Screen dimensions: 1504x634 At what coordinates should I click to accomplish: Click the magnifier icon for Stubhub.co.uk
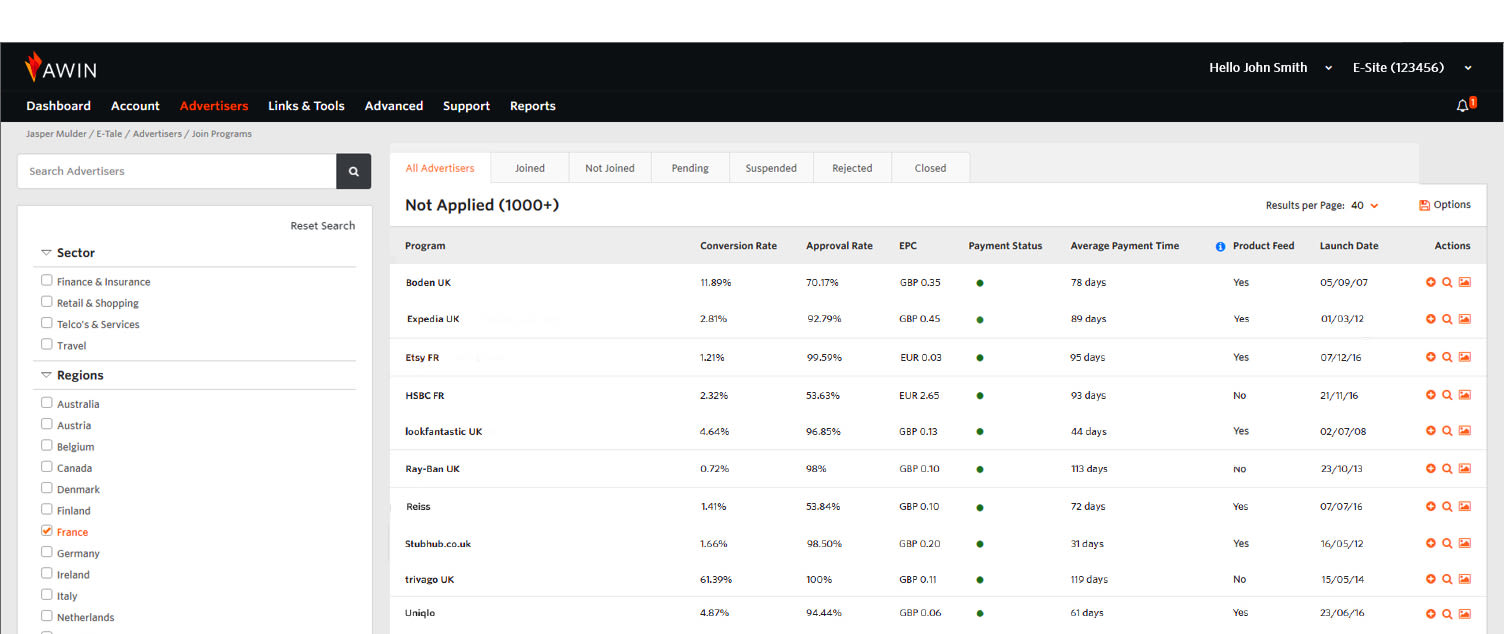(x=1447, y=543)
